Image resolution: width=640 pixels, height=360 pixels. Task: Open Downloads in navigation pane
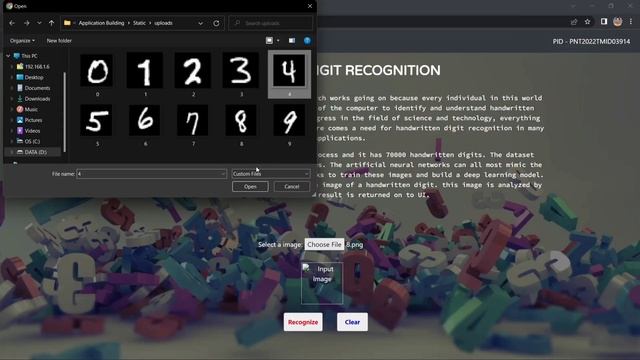pos(37,99)
